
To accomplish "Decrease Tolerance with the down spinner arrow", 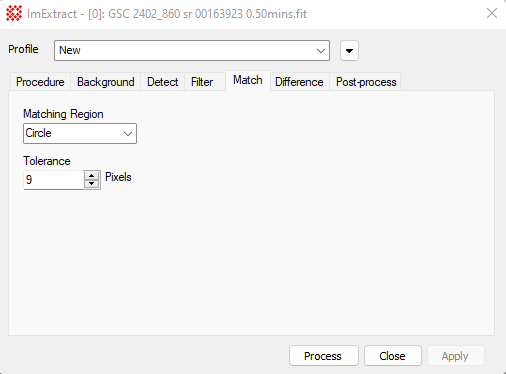I will coord(91,184).
